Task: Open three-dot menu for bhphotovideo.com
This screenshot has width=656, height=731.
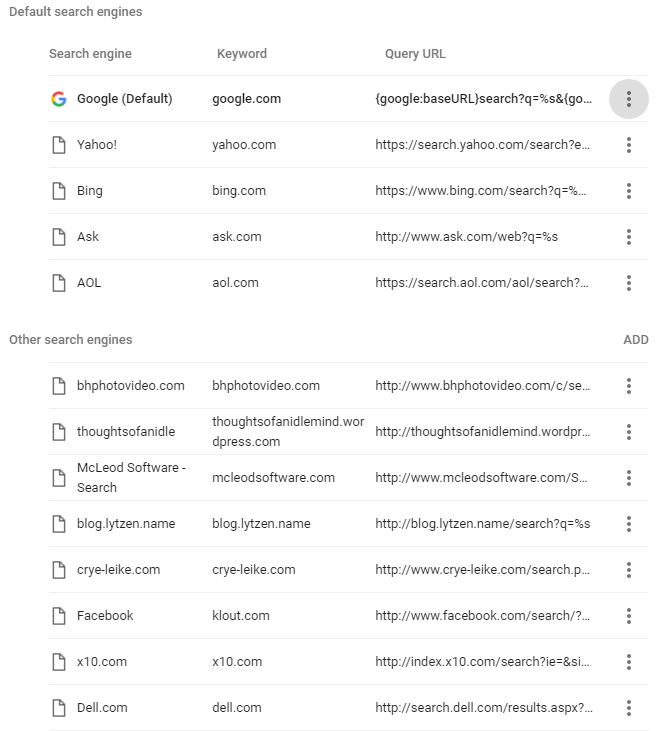Action: pos(629,386)
